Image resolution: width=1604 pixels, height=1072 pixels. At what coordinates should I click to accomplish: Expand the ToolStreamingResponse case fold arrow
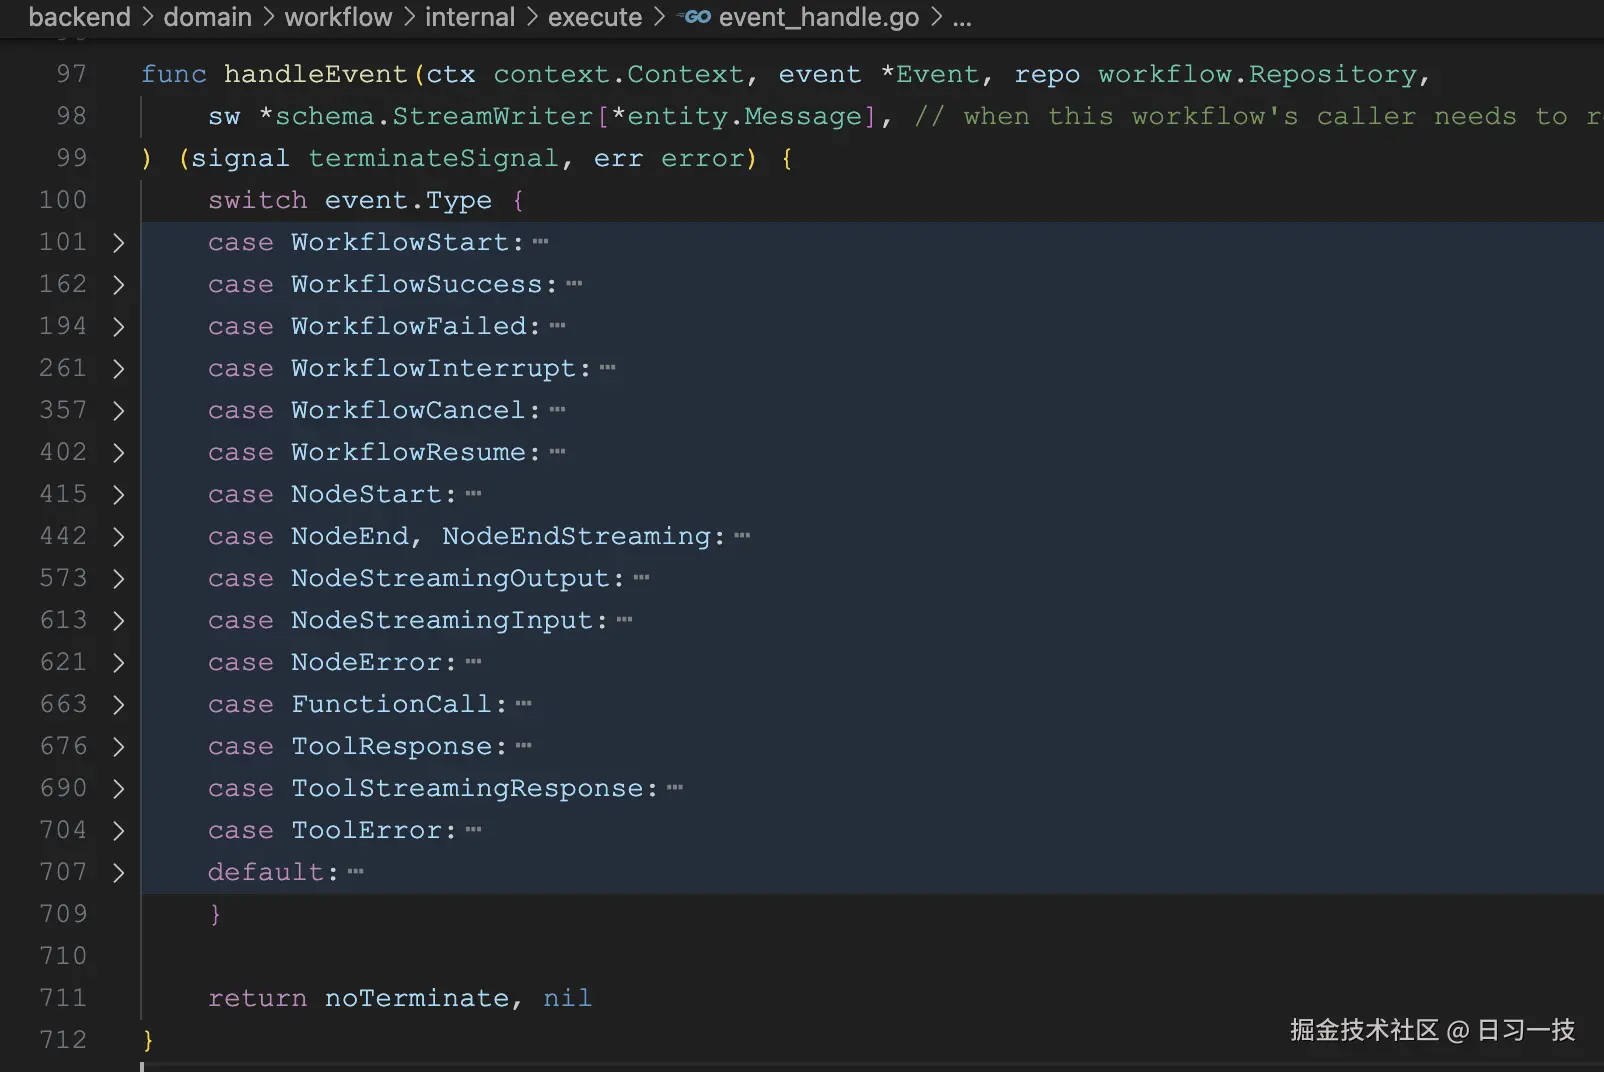pyautogui.click(x=118, y=788)
